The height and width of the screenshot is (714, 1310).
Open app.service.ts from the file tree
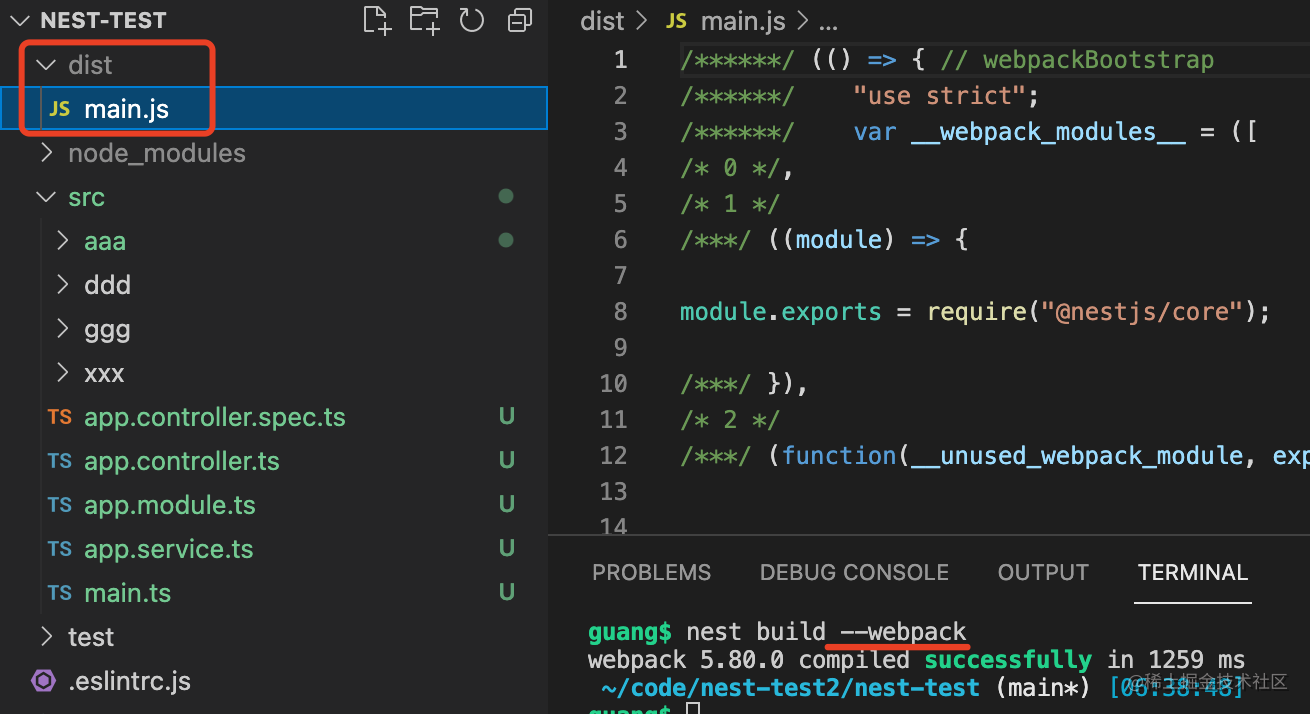pyautogui.click(x=168, y=549)
